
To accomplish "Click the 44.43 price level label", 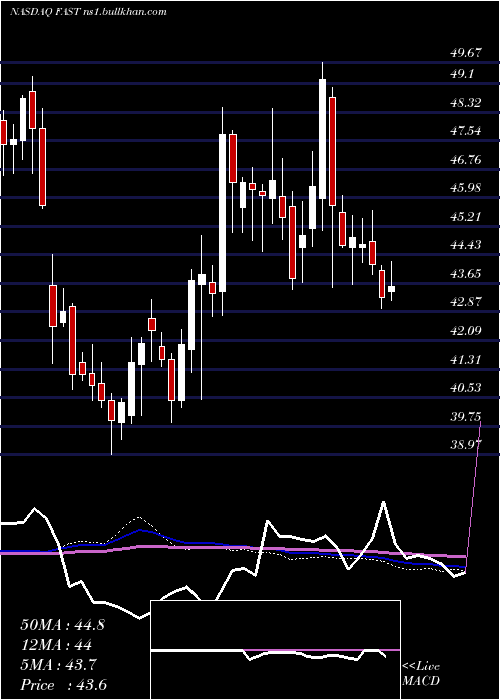I will click(466, 245).
